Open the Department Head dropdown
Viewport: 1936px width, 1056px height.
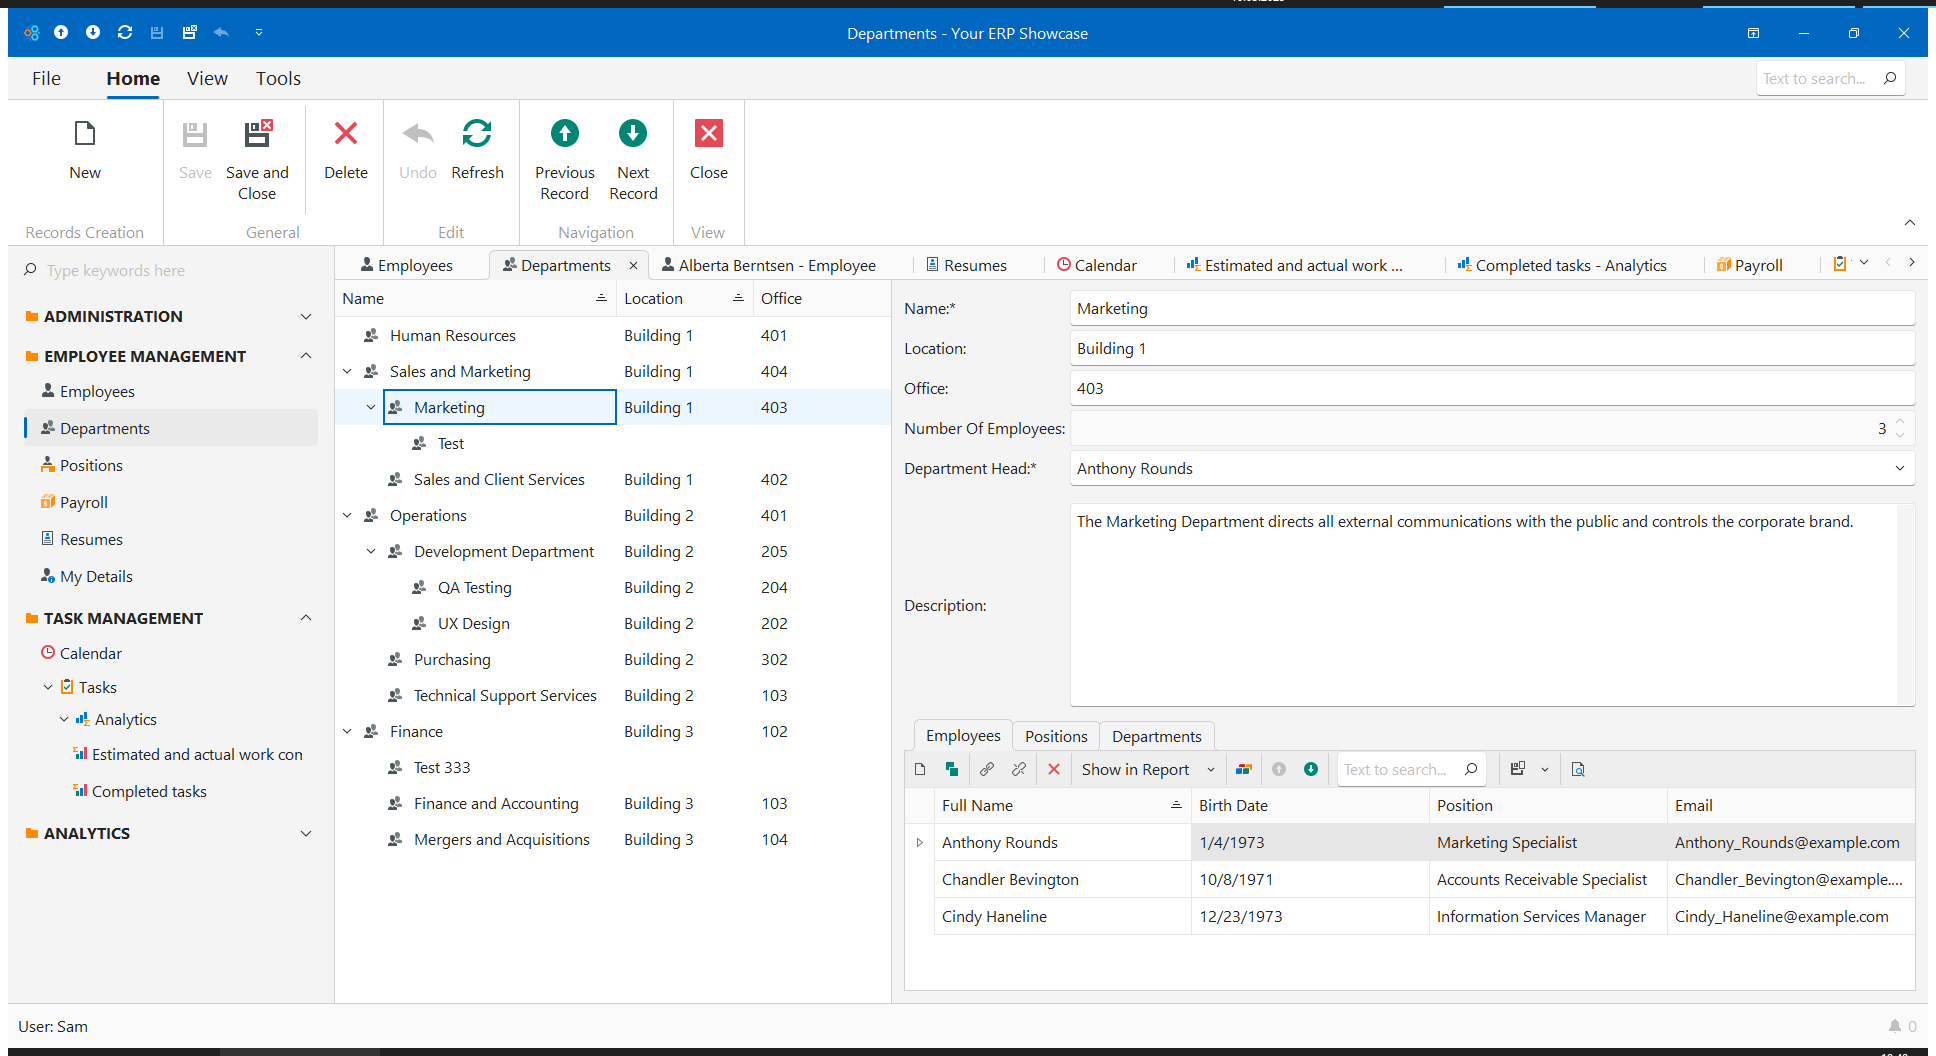[1899, 469]
